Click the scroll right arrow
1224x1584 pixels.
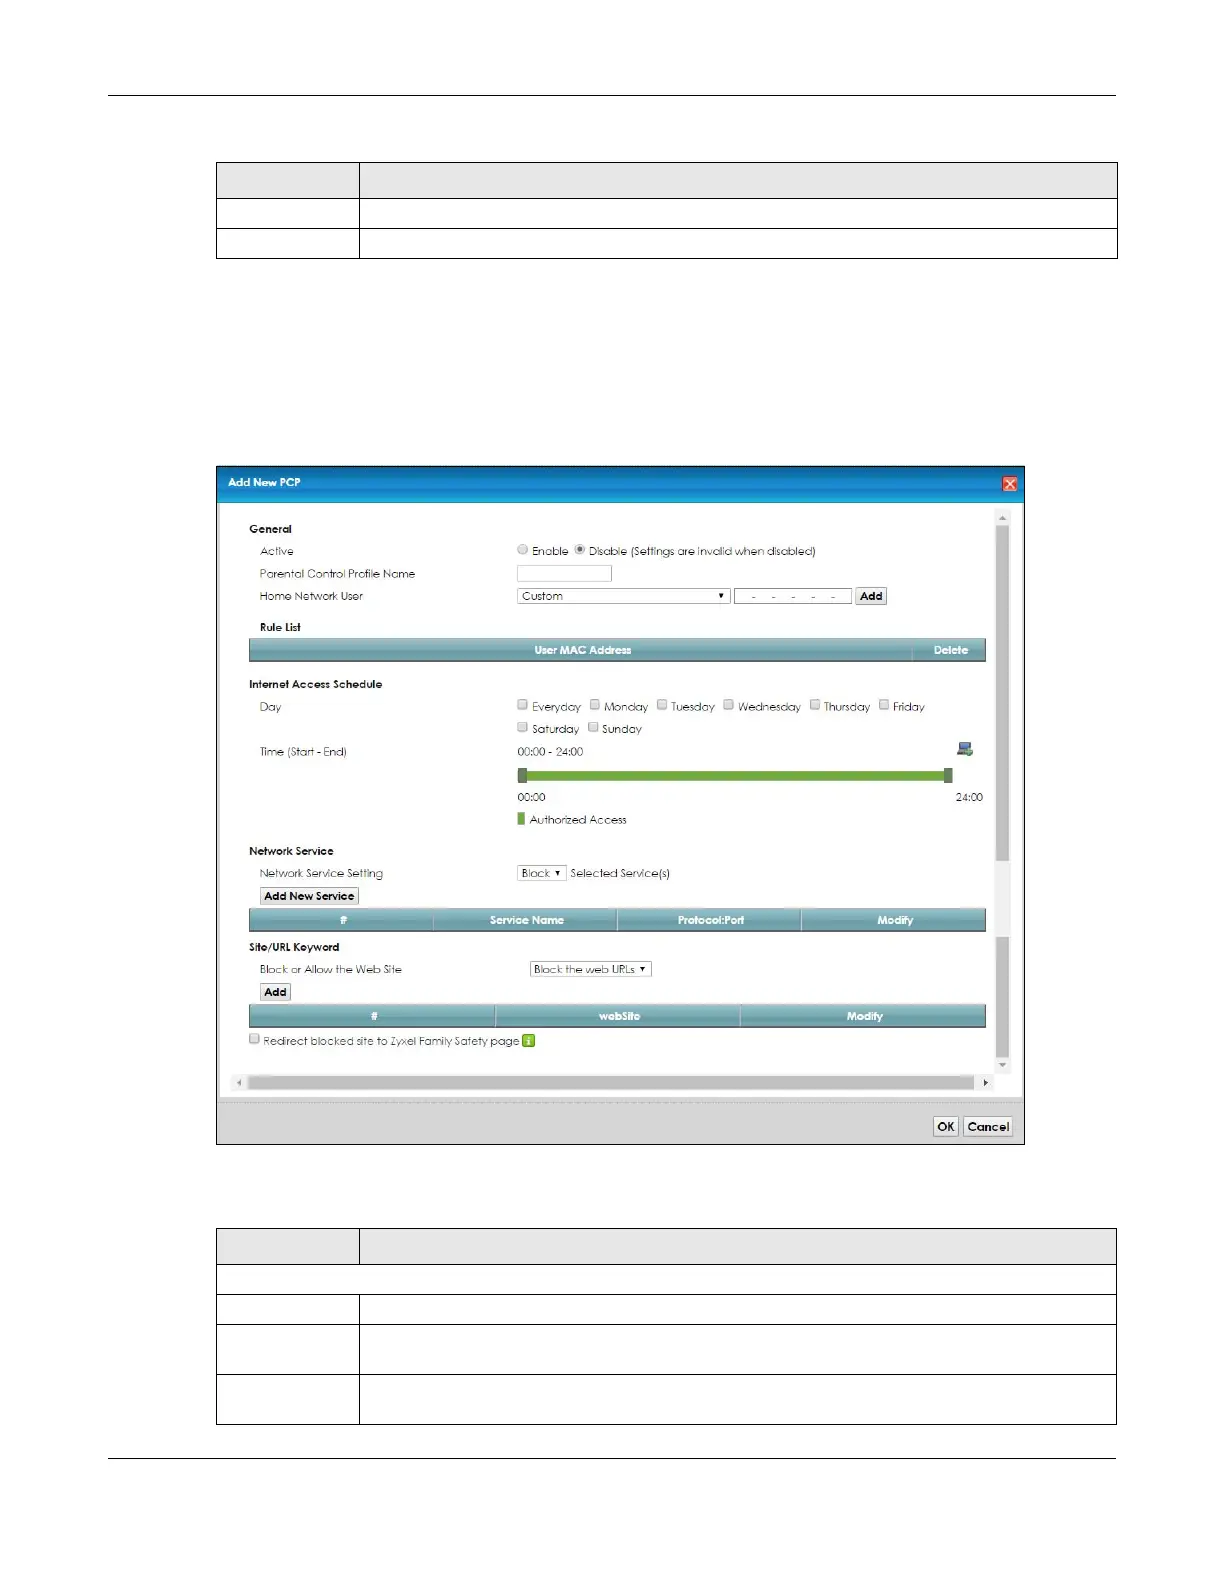click(986, 1083)
